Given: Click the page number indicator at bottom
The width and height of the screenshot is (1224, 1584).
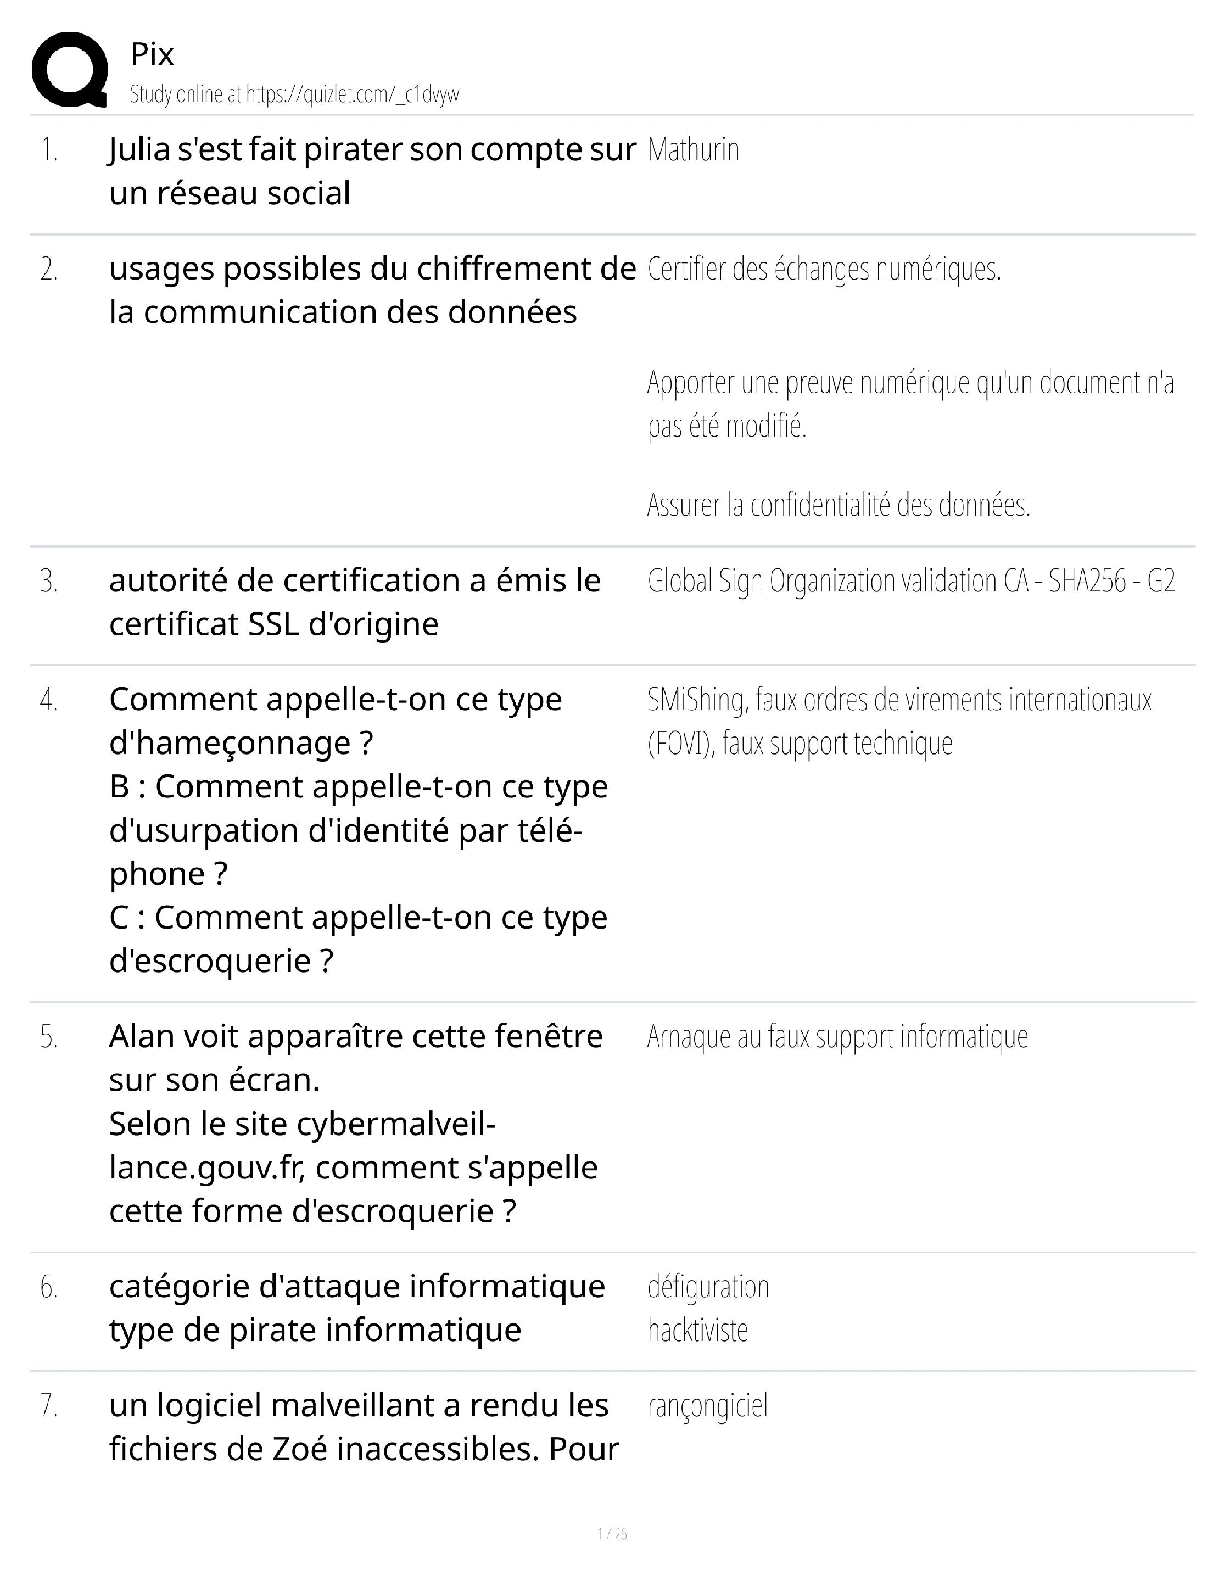Looking at the screenshot, I should point(611,1533).
